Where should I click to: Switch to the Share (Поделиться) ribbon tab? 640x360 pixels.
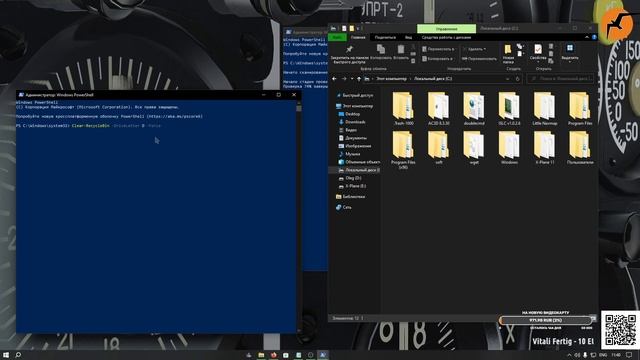pyautogui.click(x=385, y=37)
